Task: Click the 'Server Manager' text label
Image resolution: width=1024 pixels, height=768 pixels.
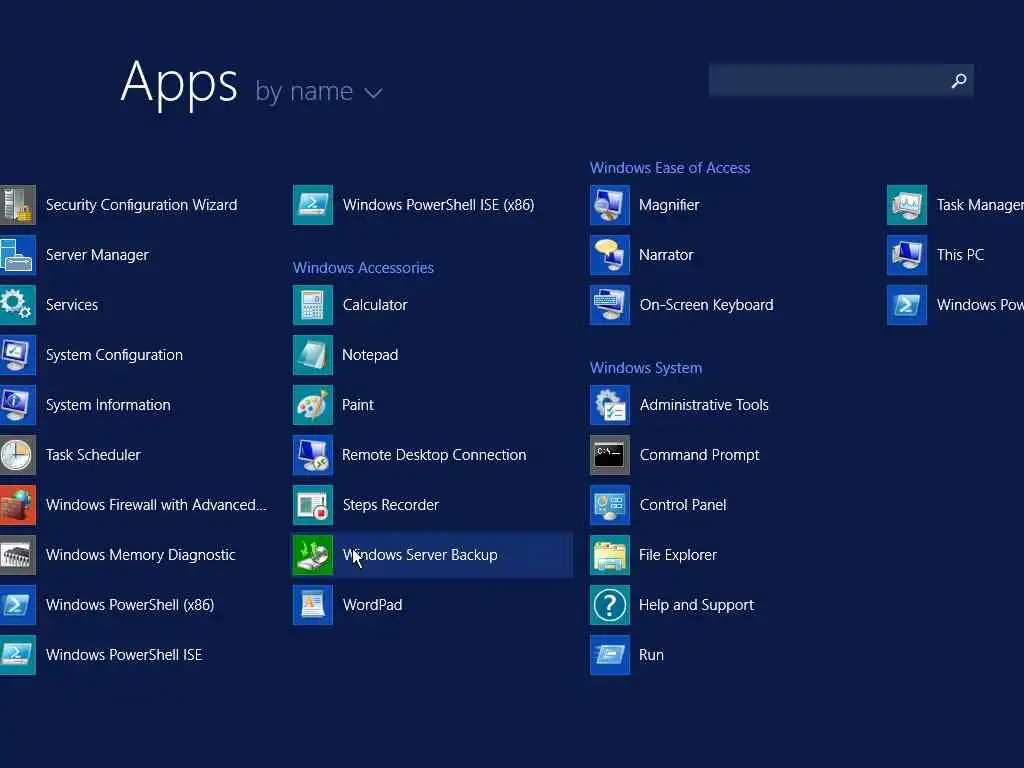Action: [97, 255]
